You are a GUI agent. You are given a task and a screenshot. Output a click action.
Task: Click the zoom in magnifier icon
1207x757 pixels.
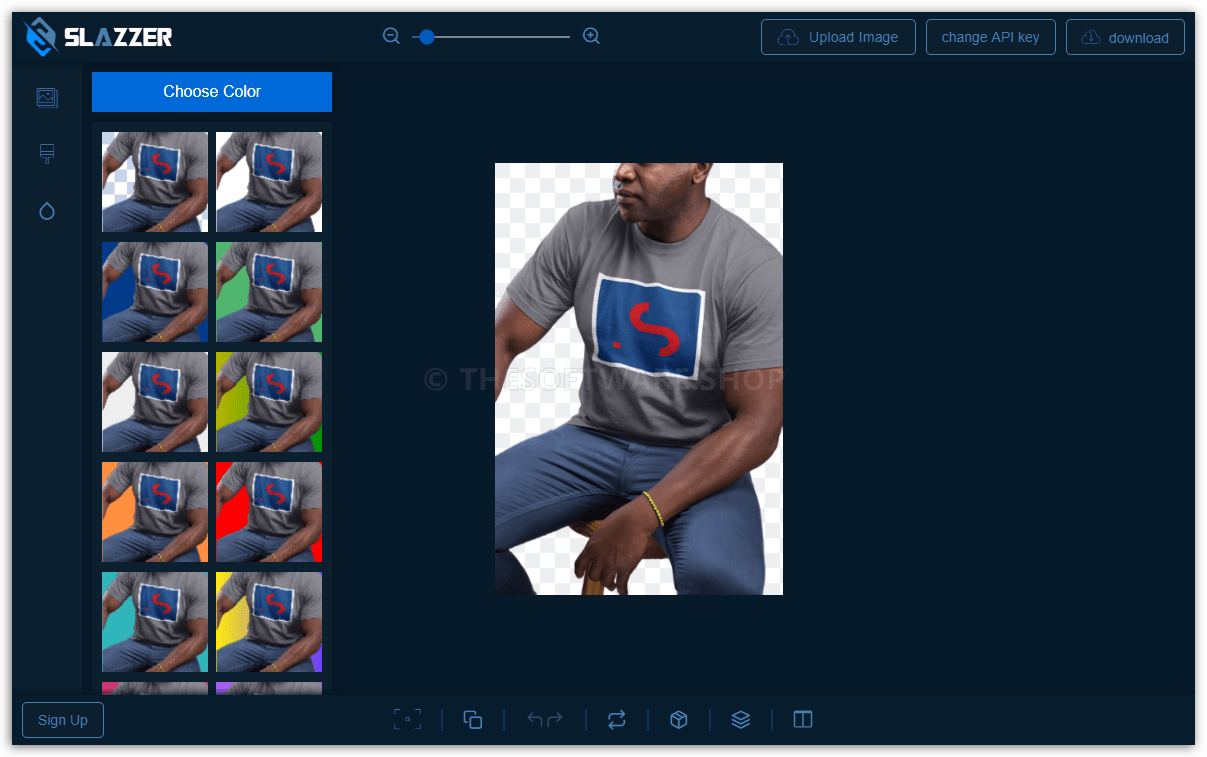[591, 36]
